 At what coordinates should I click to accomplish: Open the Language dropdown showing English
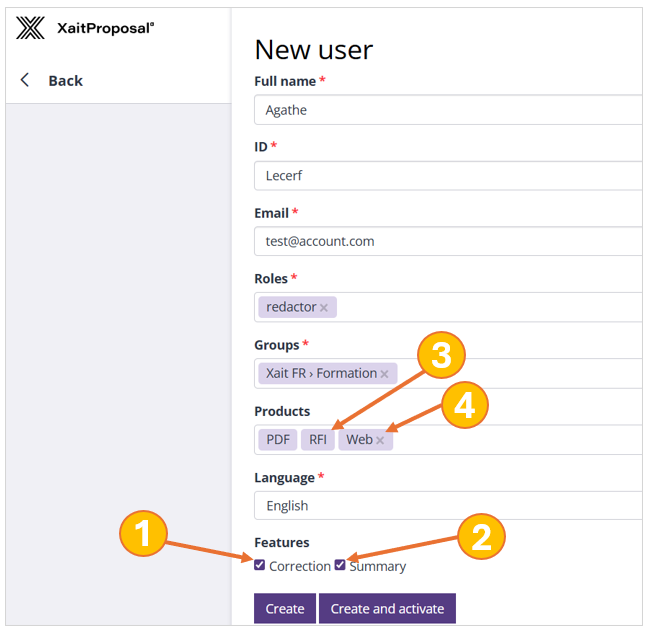[448, 505]
